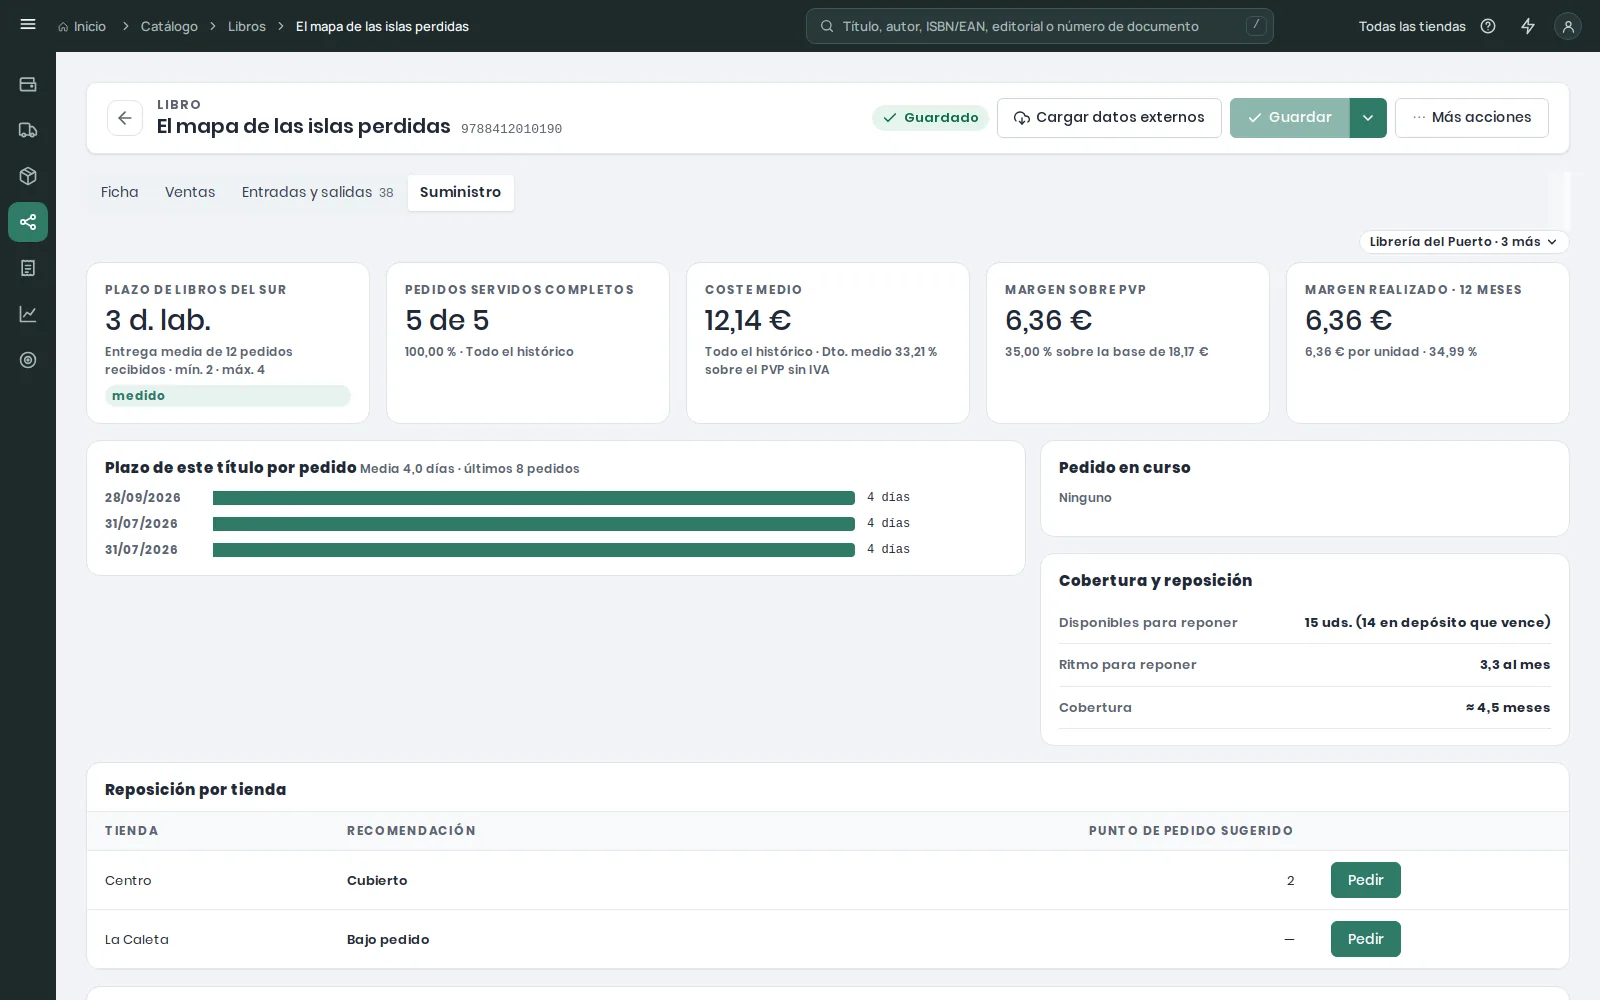Screen dimensions: 1600x1000
Task: Open the Más acciones menu
Action: pos(1472,118)
